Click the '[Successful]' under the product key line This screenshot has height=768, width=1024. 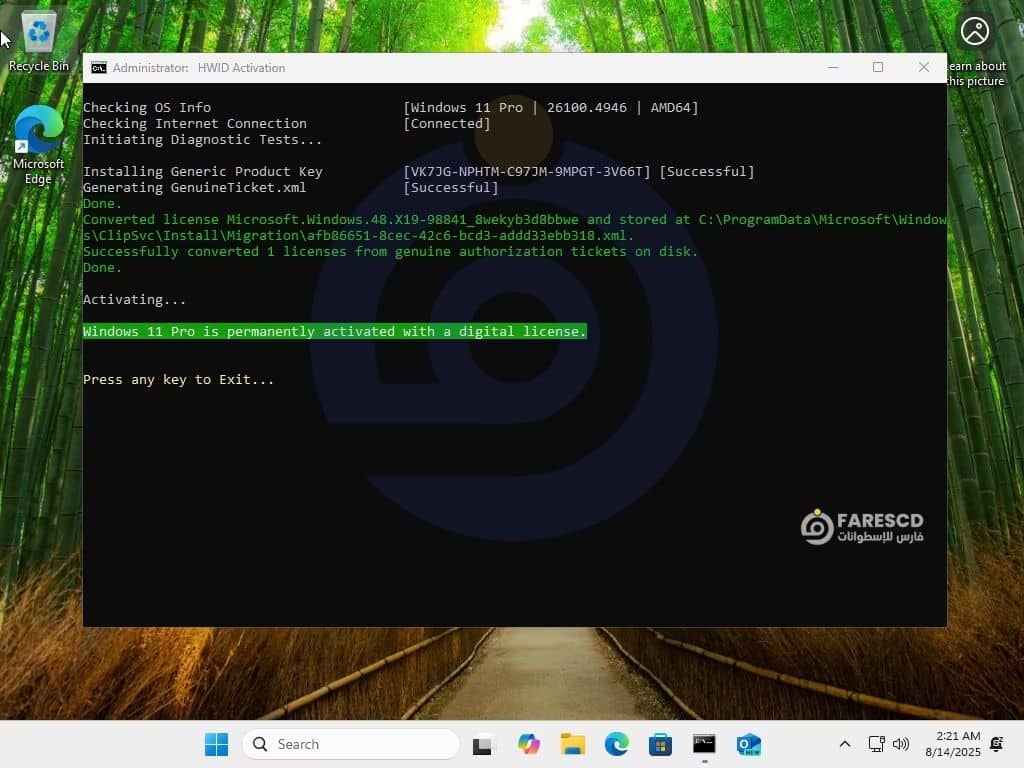451,187
